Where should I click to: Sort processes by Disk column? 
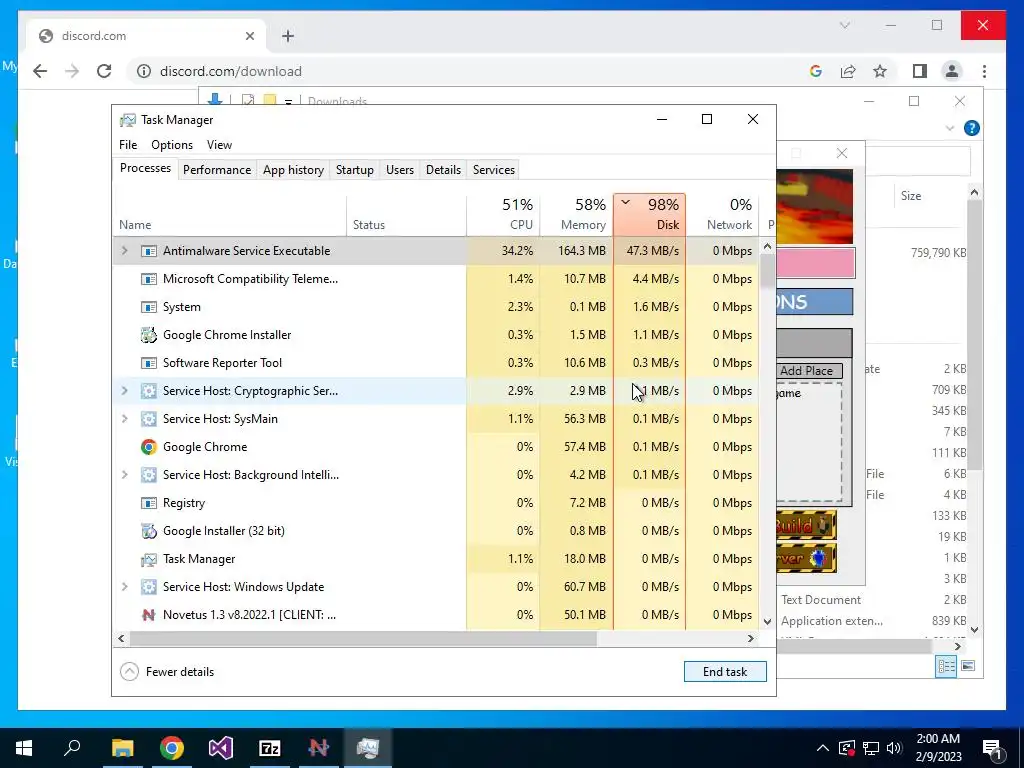coord(650,214)
